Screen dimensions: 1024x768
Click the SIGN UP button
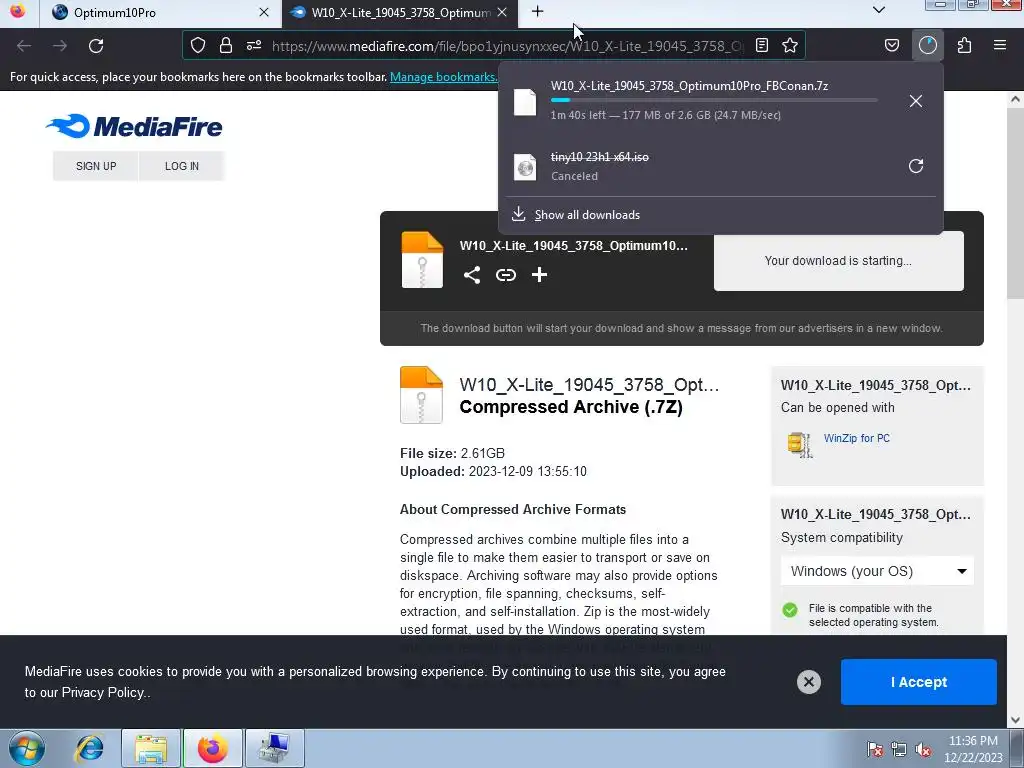click(96, 166)
